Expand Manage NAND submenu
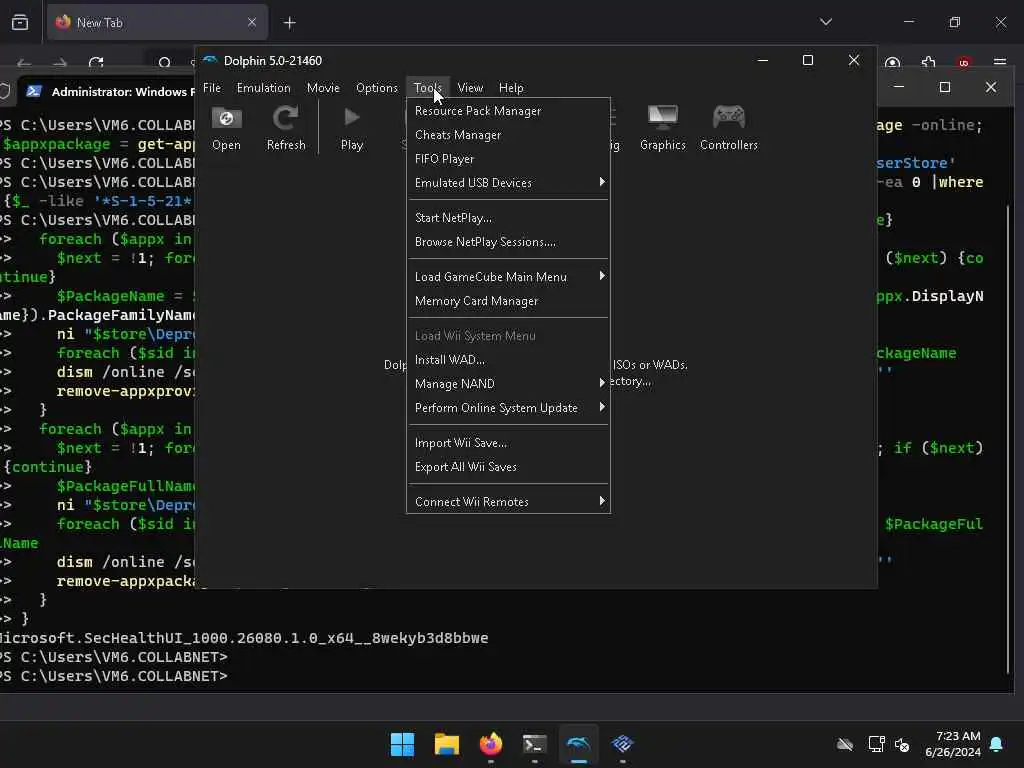Screen dimensions: 1024x768 tap(508, 384)
